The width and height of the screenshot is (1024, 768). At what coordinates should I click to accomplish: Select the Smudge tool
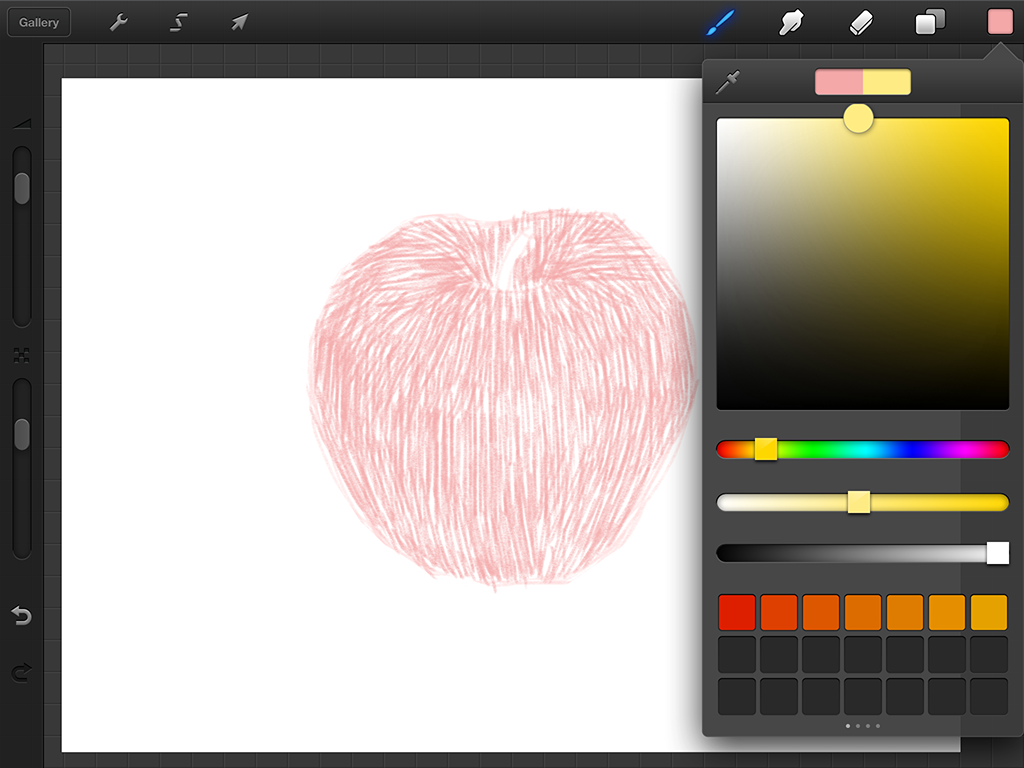click(791, 22)
